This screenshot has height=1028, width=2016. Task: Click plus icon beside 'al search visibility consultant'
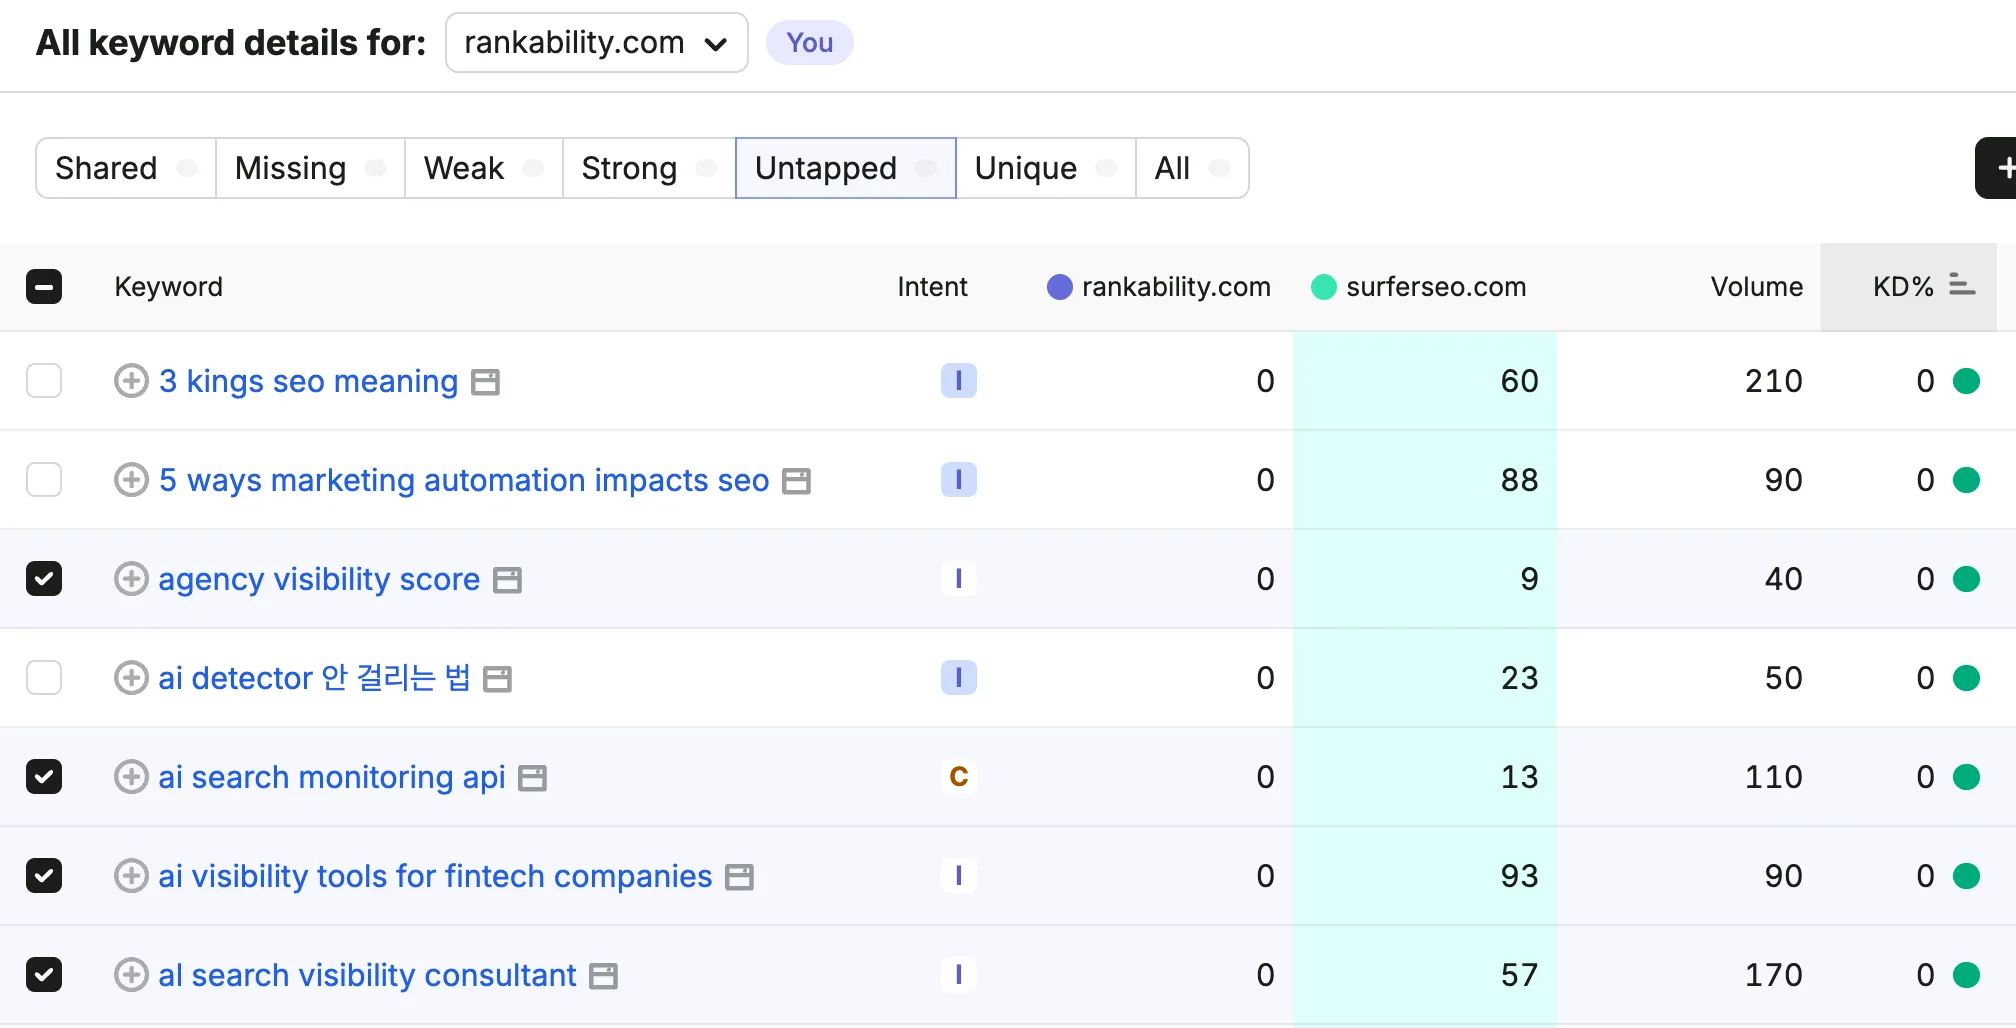pyautogui.click(x=131, y=975)
